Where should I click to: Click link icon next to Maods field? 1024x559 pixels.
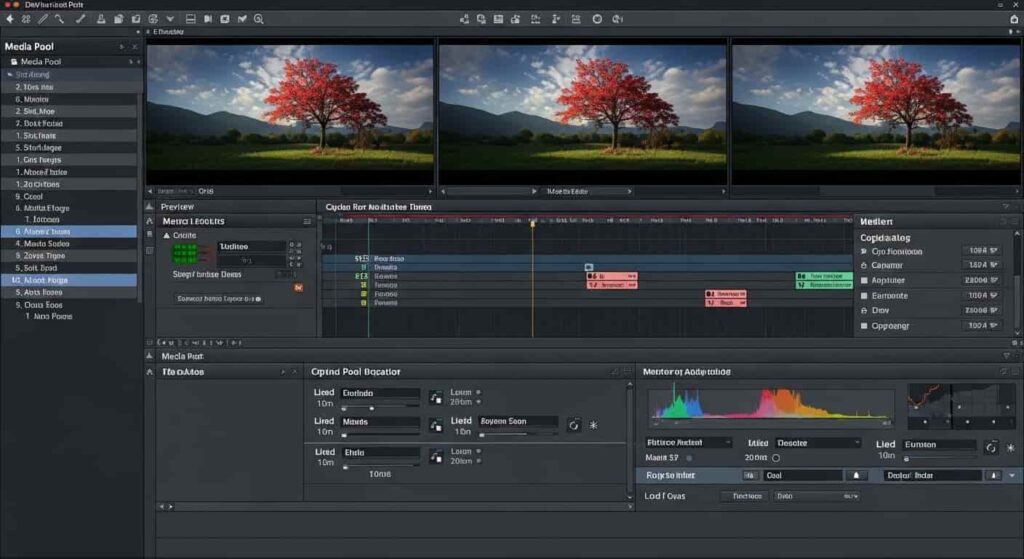click(436, 426)
